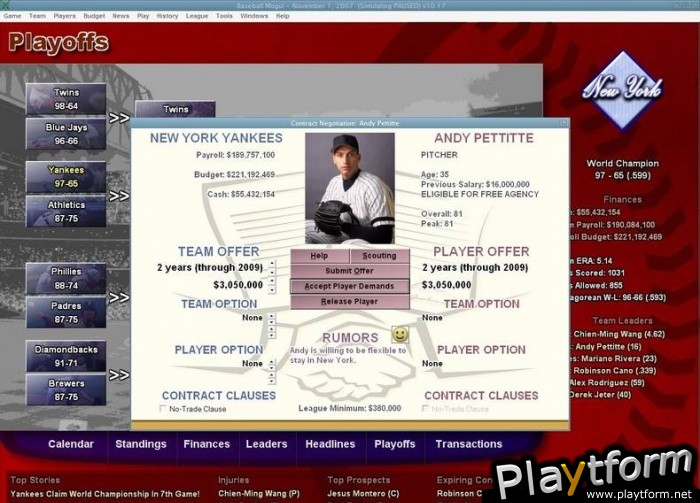Open the News menu
The image size is (700, 503).
pos(121,16)
